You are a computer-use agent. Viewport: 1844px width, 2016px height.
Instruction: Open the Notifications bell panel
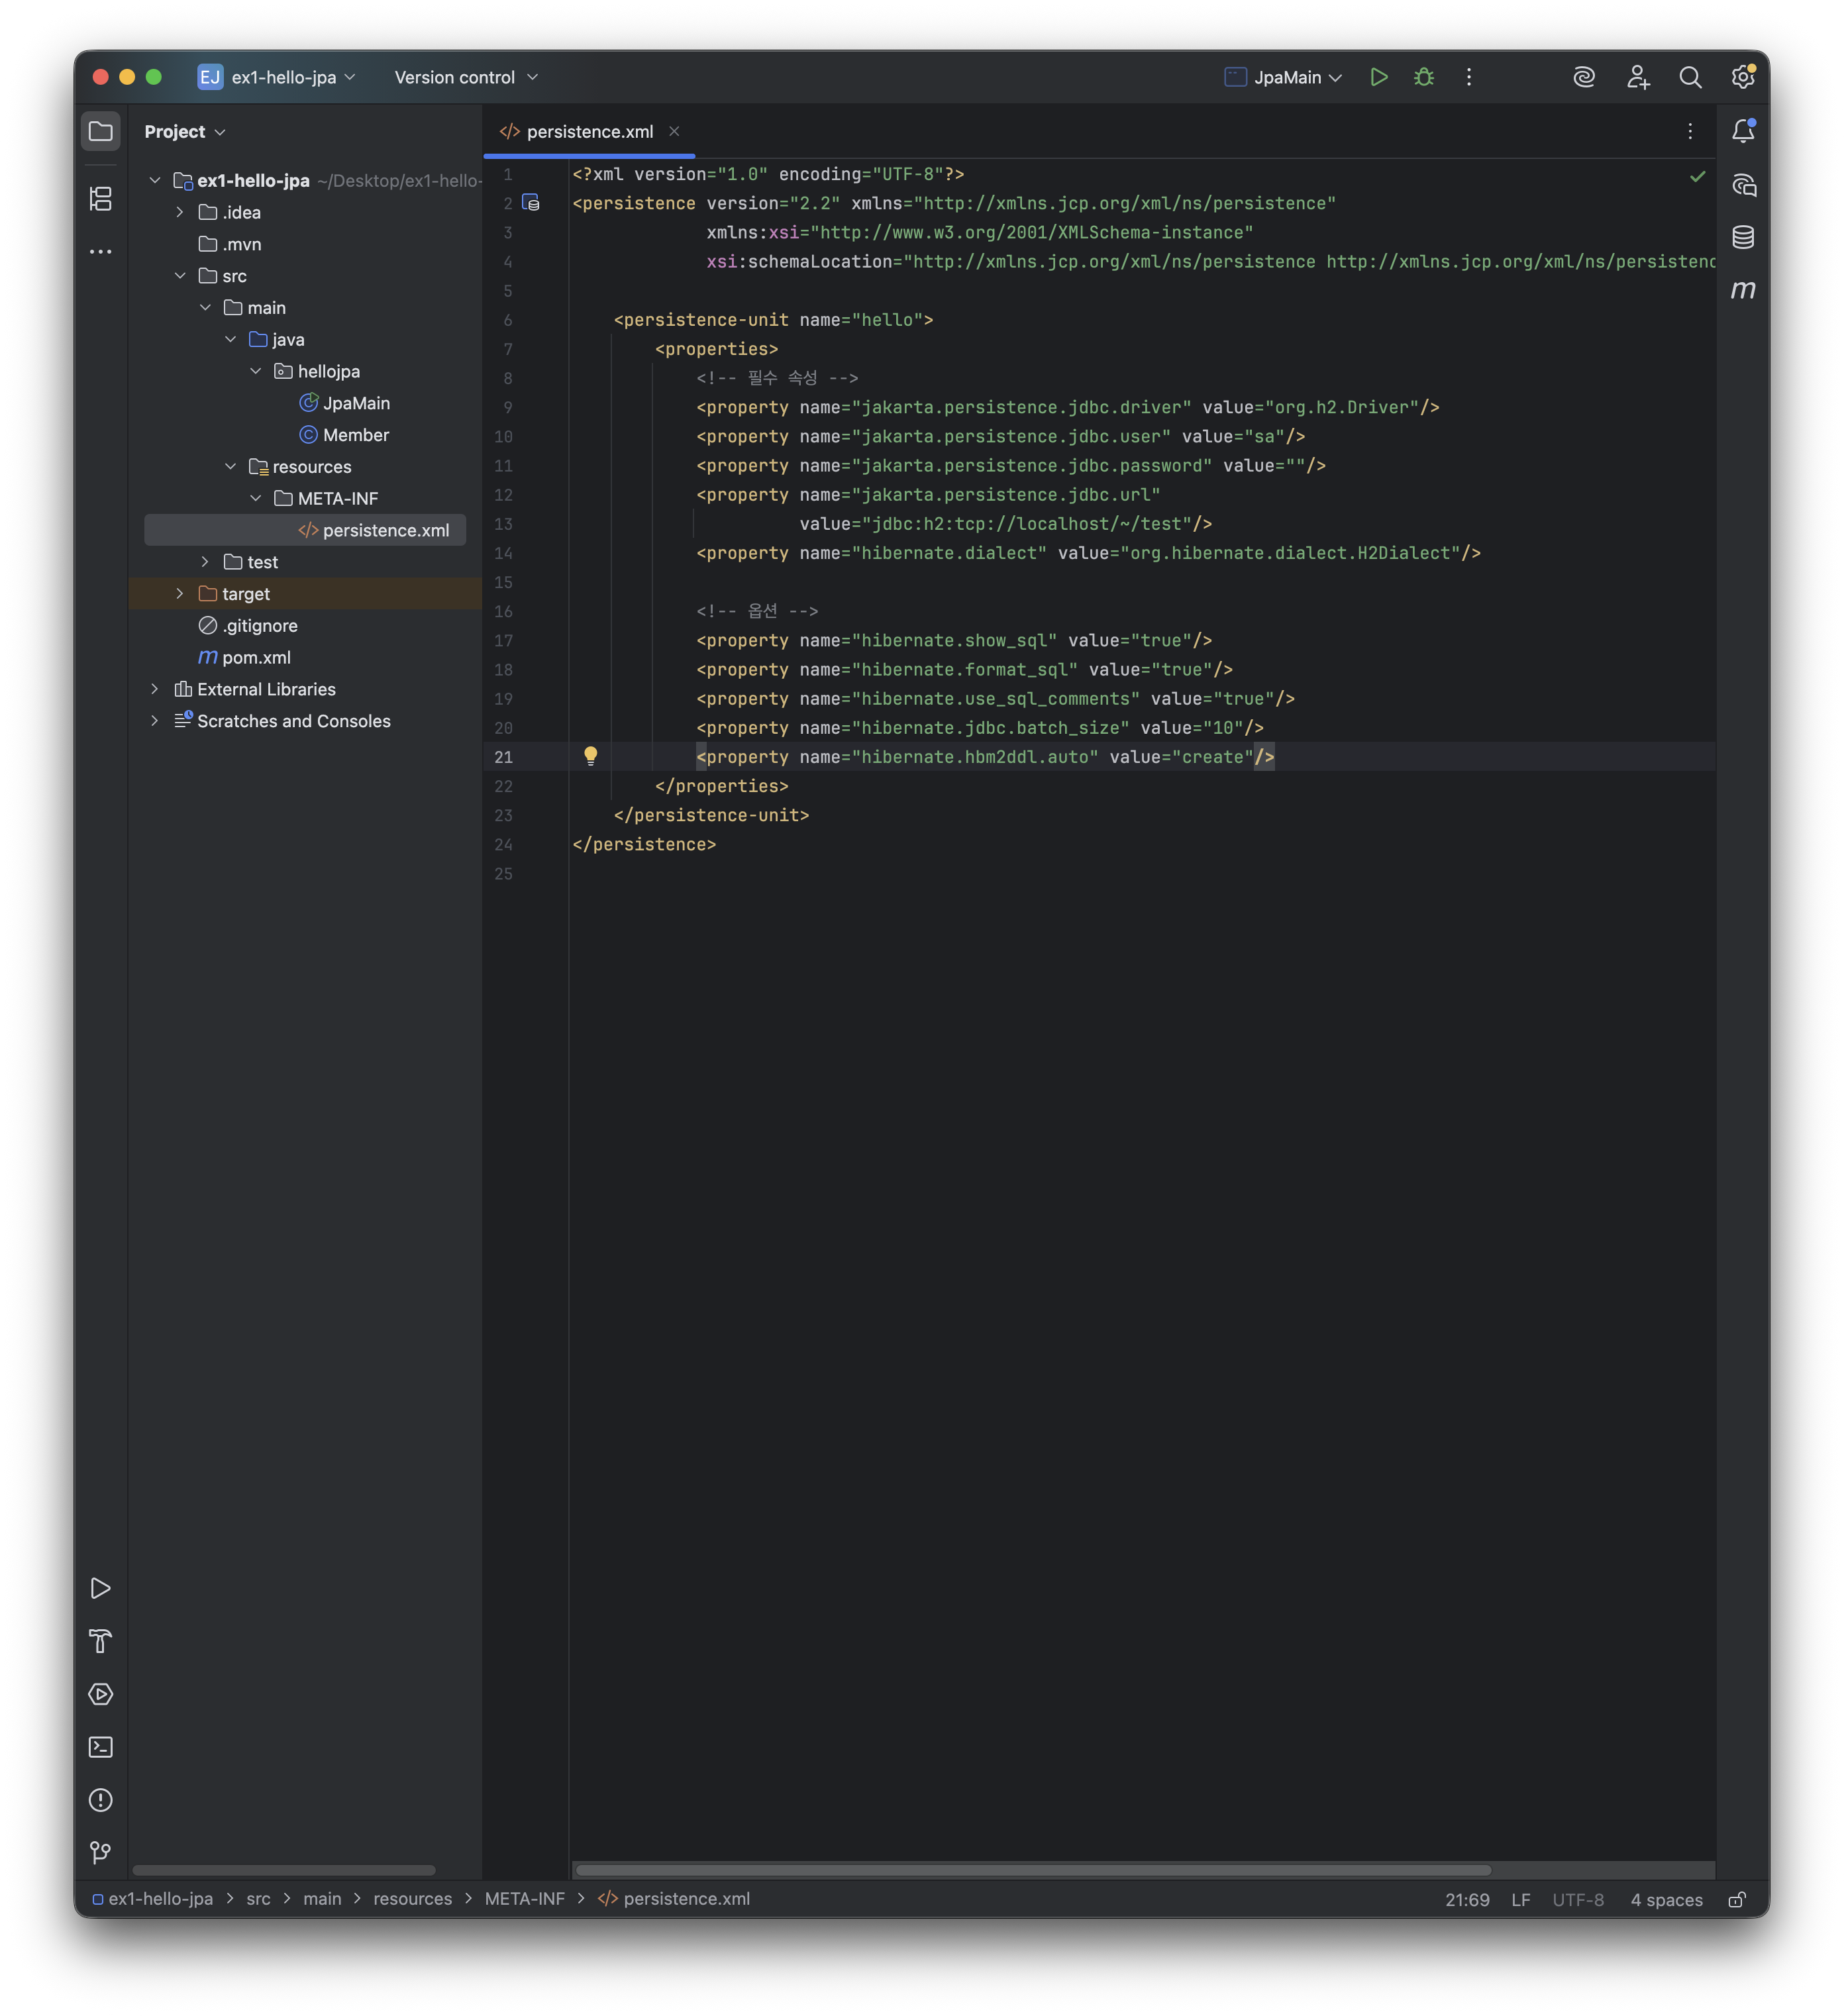(1743, 131)
